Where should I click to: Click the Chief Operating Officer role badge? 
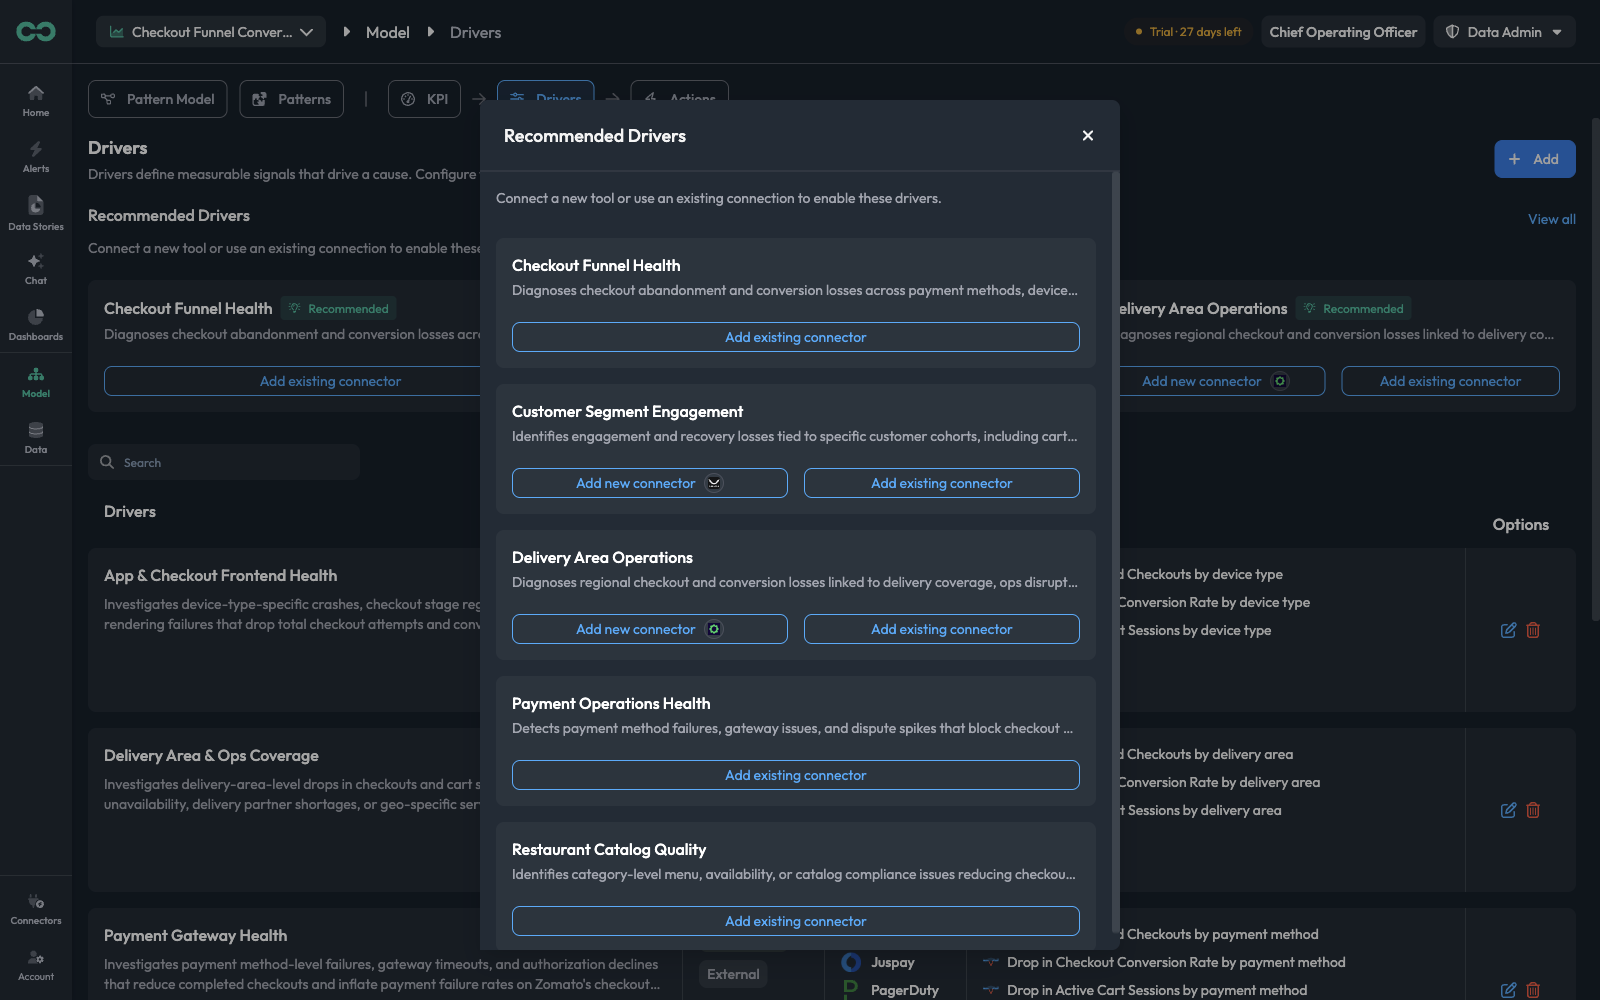(x=1343, y=32)
